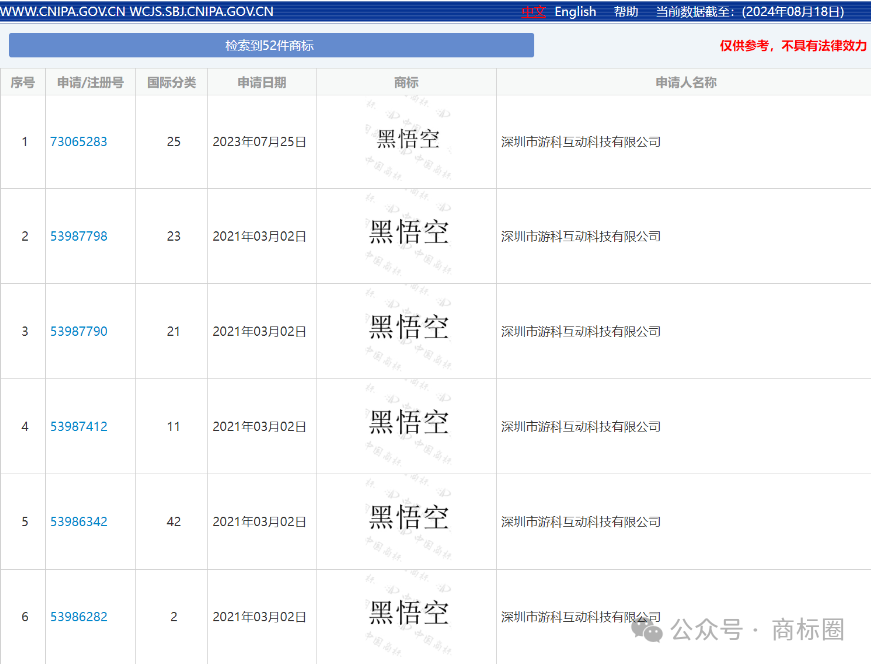This screenshot has width=872, height=664.
Task: Click the 当前数据截至 date text
Action: point(750,12)
